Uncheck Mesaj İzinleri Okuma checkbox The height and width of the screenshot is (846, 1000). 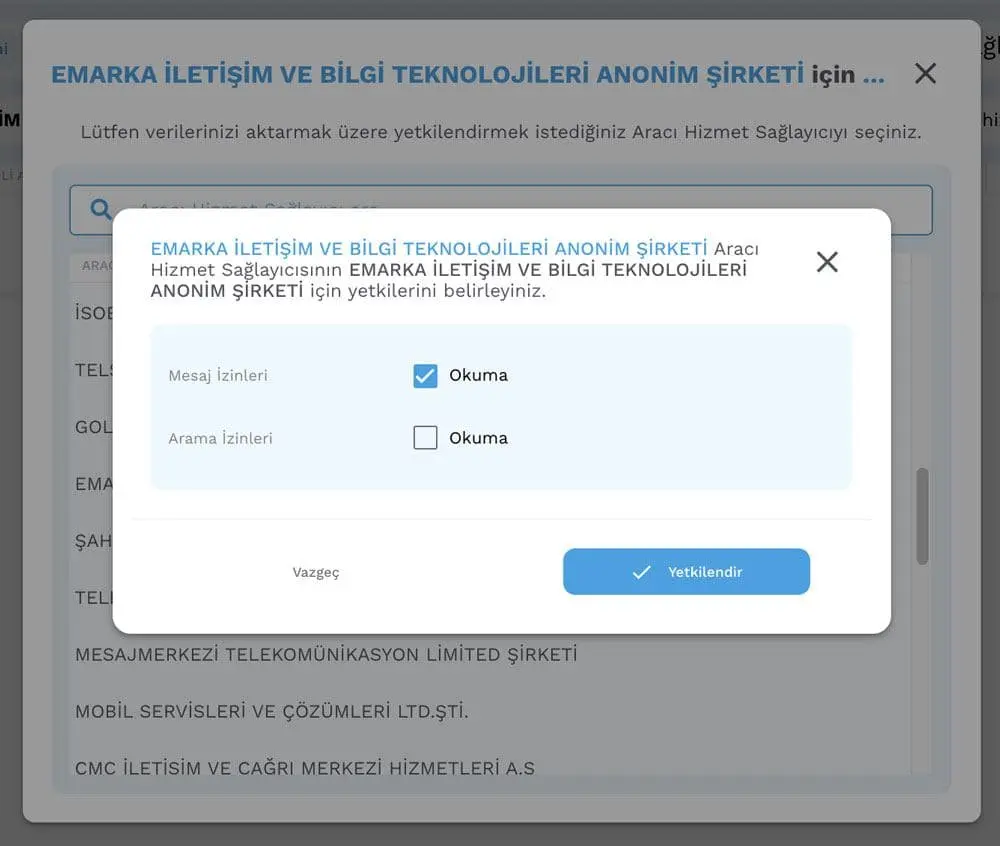pos(425,376)
